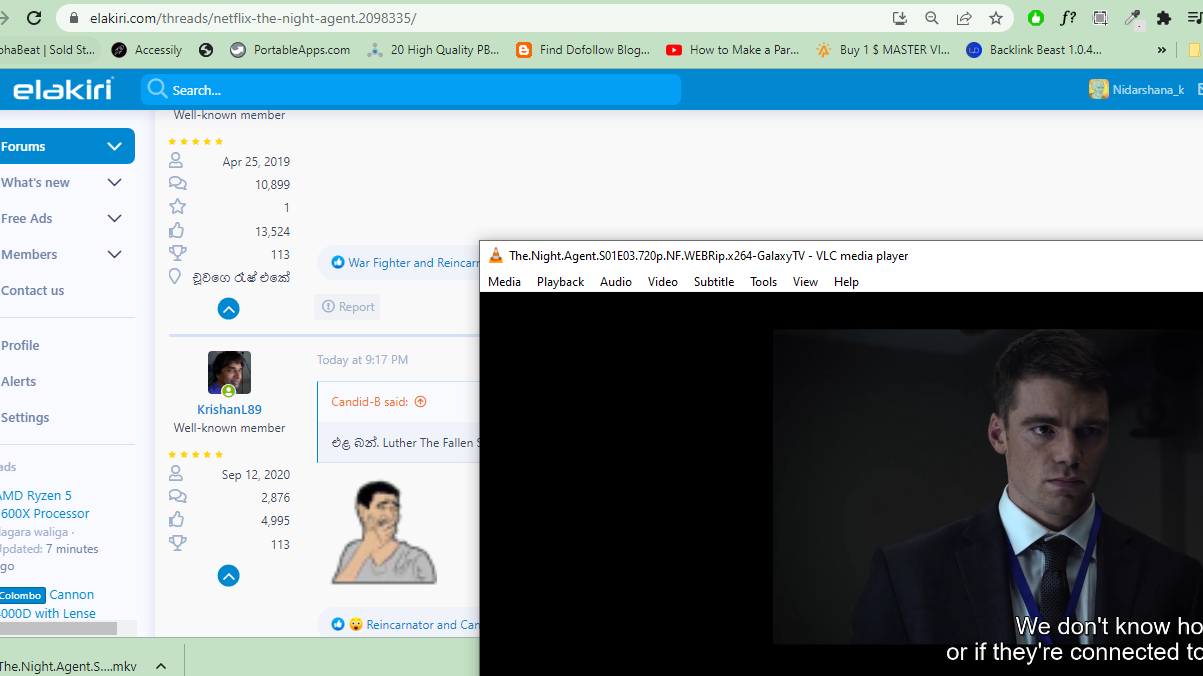
Task: Collapse first poster's info with blue chevron
Action: (x=229, y=309)
